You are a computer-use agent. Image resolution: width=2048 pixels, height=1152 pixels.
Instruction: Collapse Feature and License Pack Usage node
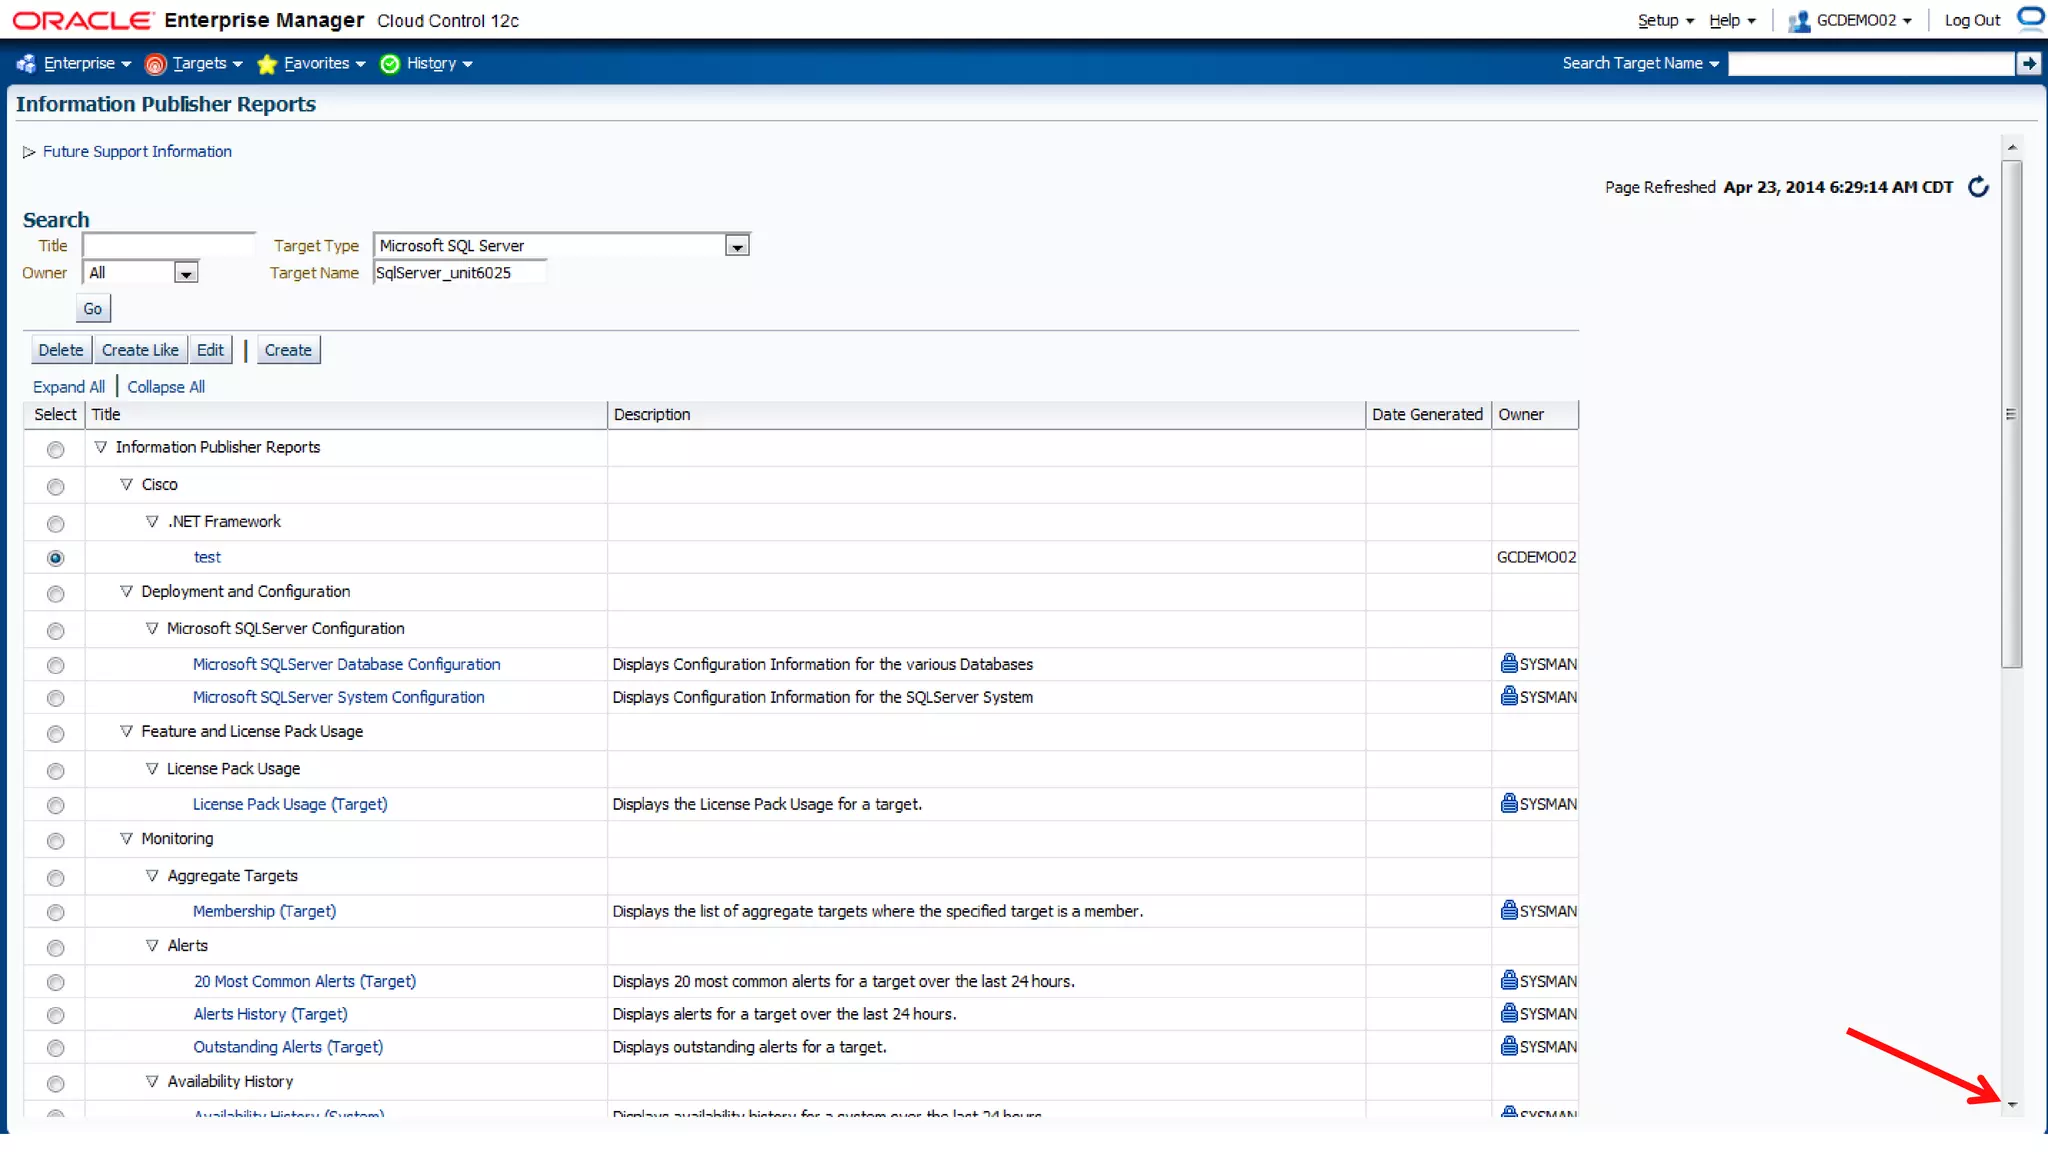point(126,731)
